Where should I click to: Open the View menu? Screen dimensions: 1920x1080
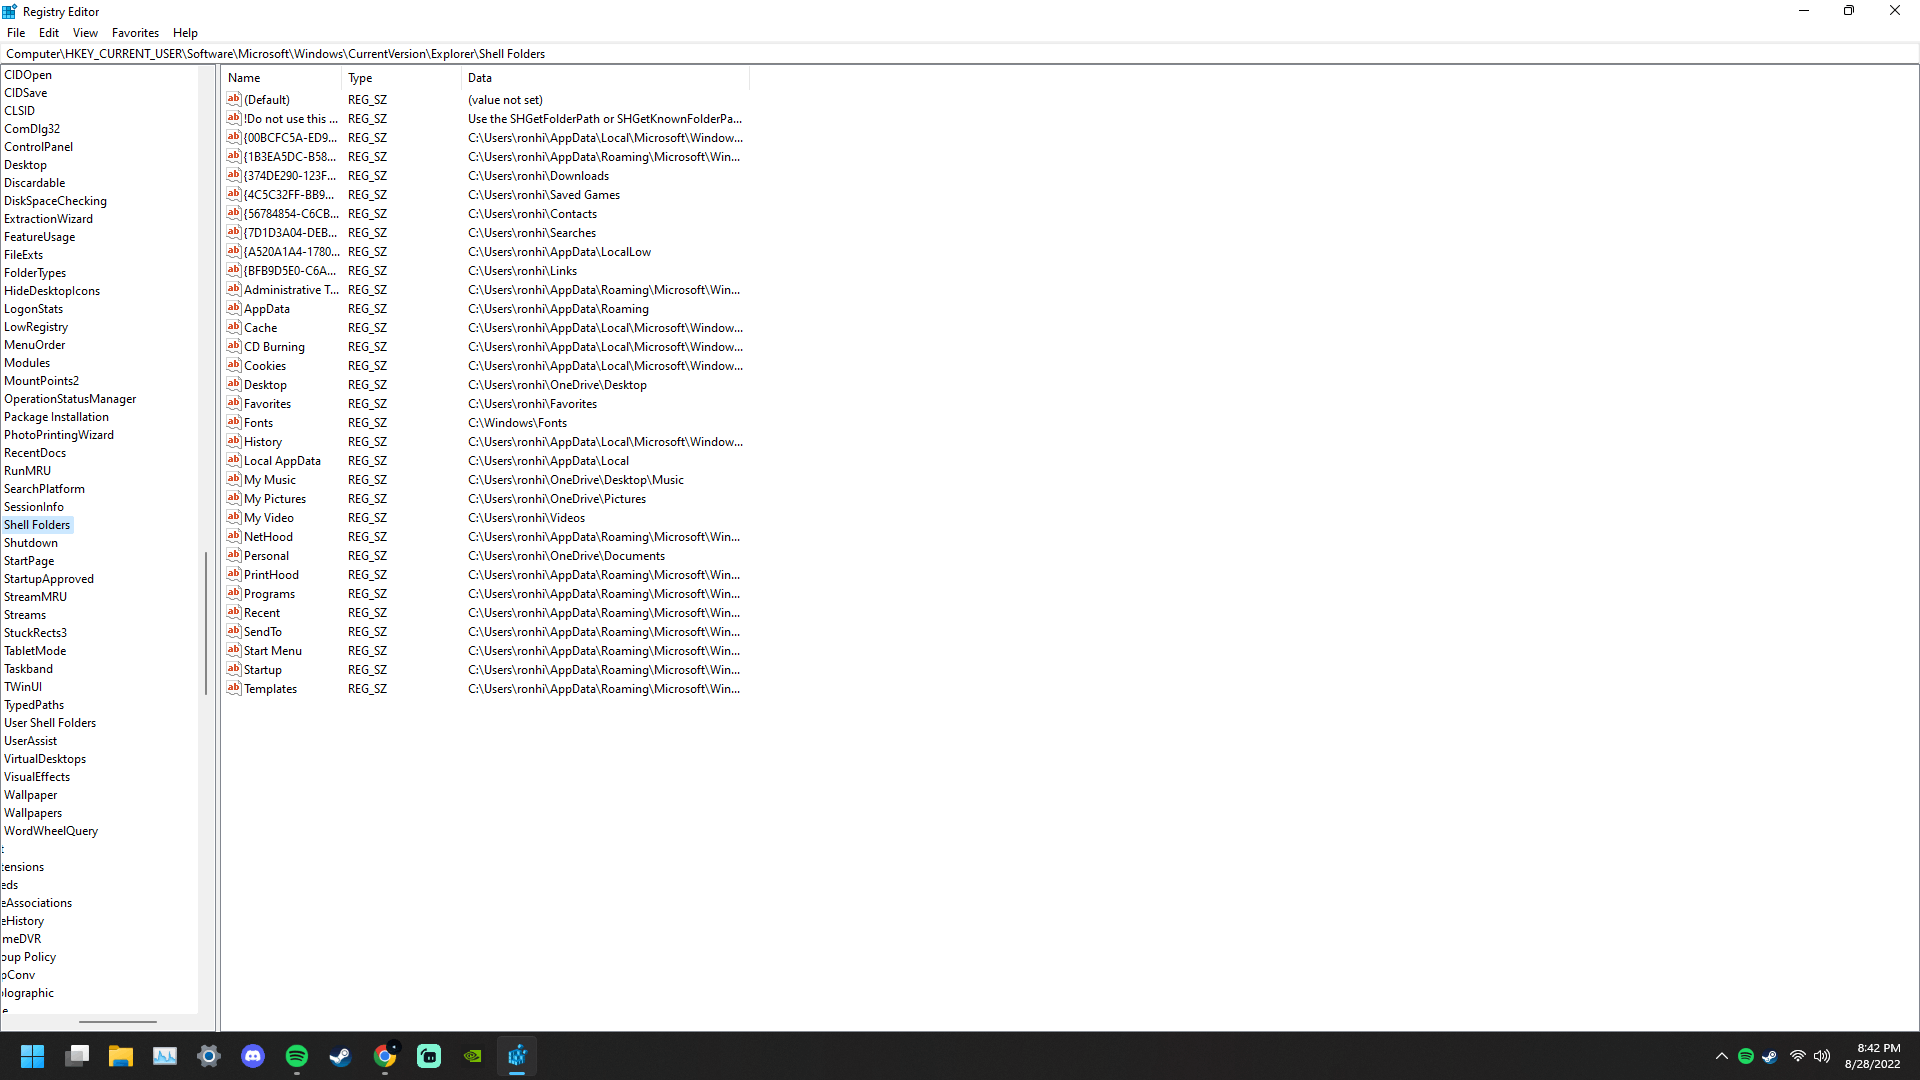[x=85, y=33]
